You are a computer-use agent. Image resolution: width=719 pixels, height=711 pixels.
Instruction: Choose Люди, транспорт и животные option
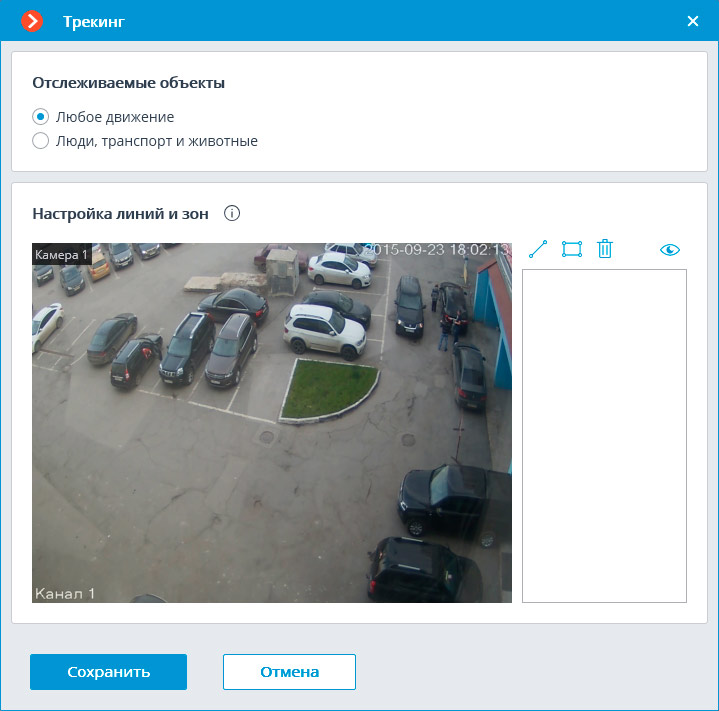[x=41, y=141]
